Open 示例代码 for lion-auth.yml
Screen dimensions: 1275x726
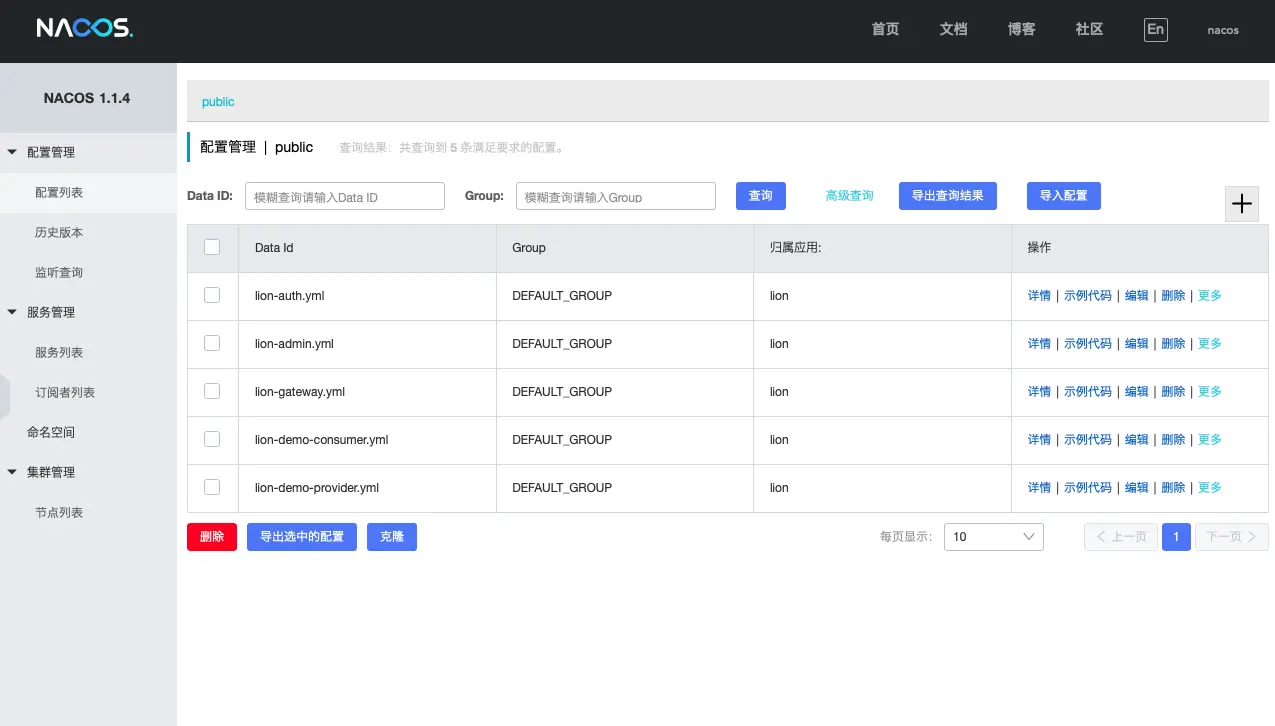[x=1087, y=296]
